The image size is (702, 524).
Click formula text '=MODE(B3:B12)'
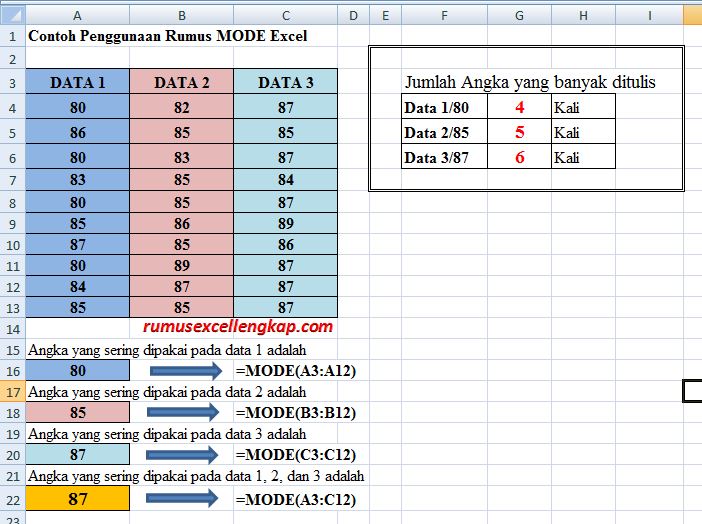296,413
